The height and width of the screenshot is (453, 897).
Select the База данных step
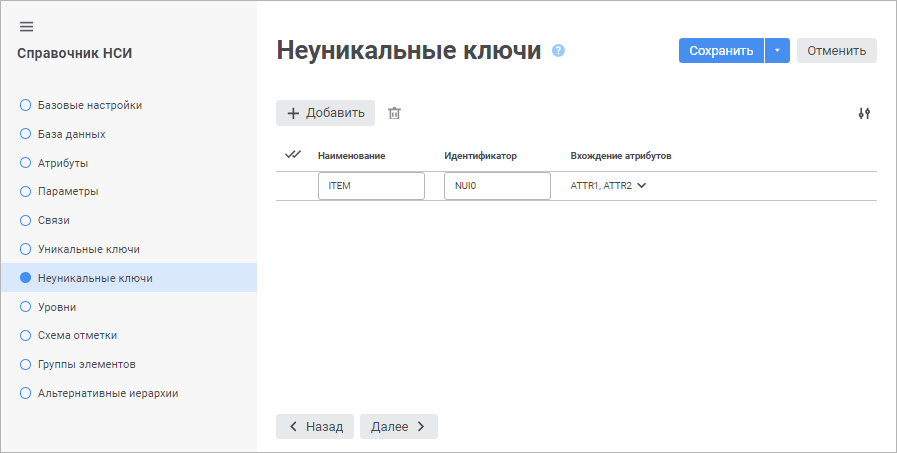tap(71, 133)
